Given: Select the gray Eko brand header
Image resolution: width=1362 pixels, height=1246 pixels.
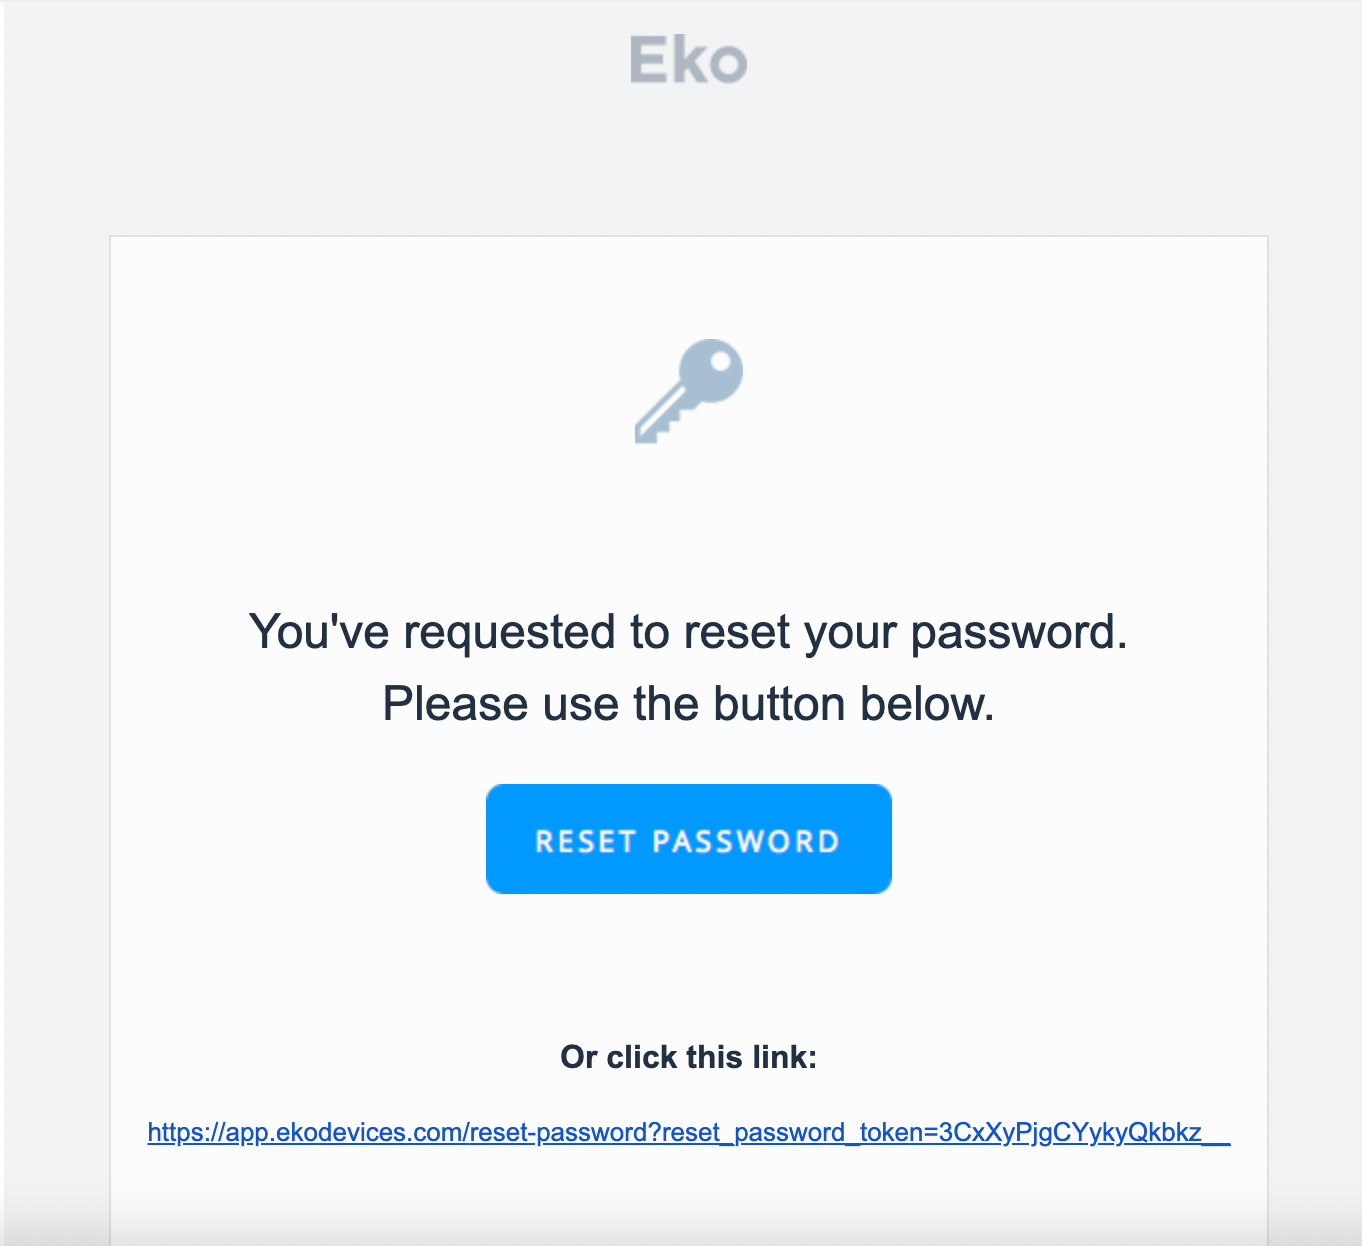Looking at the screenshot, I should click(688, 60).
